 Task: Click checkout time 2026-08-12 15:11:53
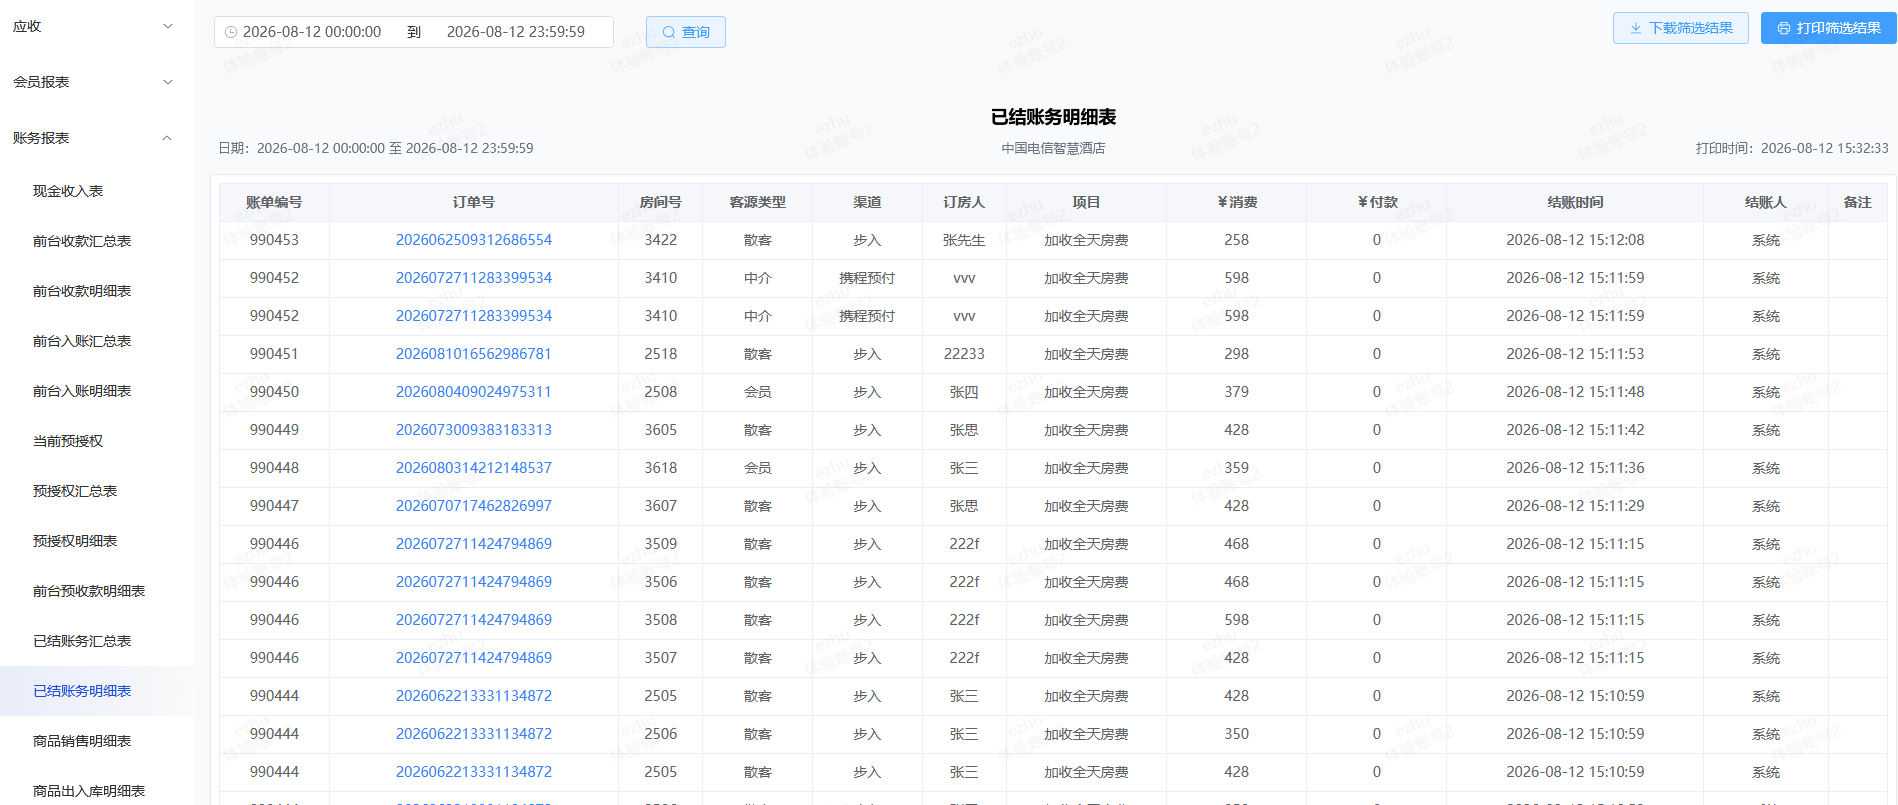(x=1576, y=354)
